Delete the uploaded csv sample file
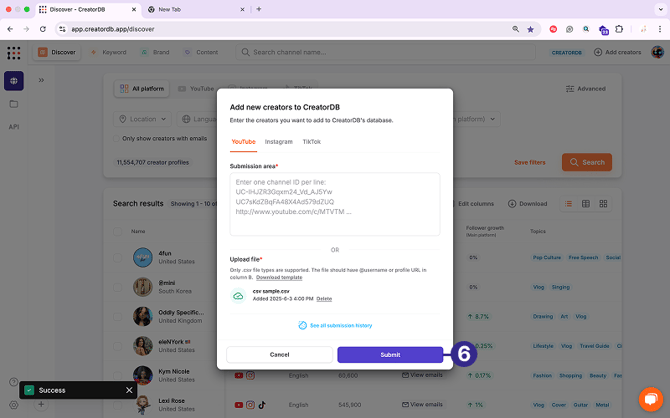Viewport: 670px width, 418px height. pos(324,299)
